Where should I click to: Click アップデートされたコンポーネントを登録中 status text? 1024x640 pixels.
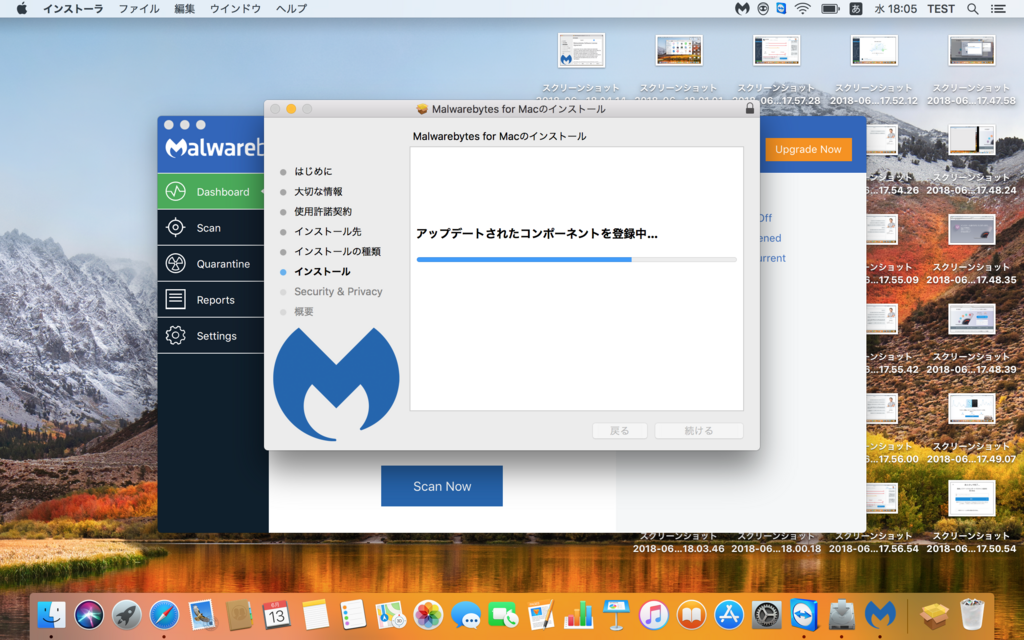point(537,233)
